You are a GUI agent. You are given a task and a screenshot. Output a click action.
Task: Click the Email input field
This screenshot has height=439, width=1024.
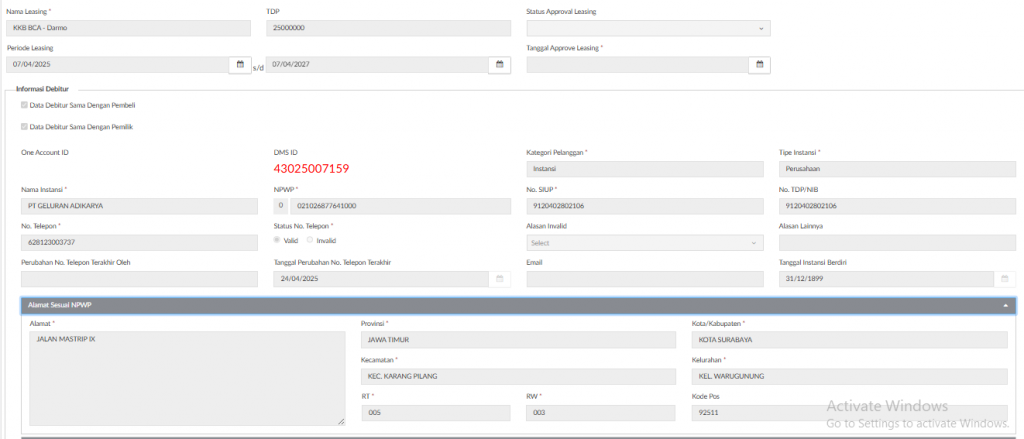click(x=645, y=279)
